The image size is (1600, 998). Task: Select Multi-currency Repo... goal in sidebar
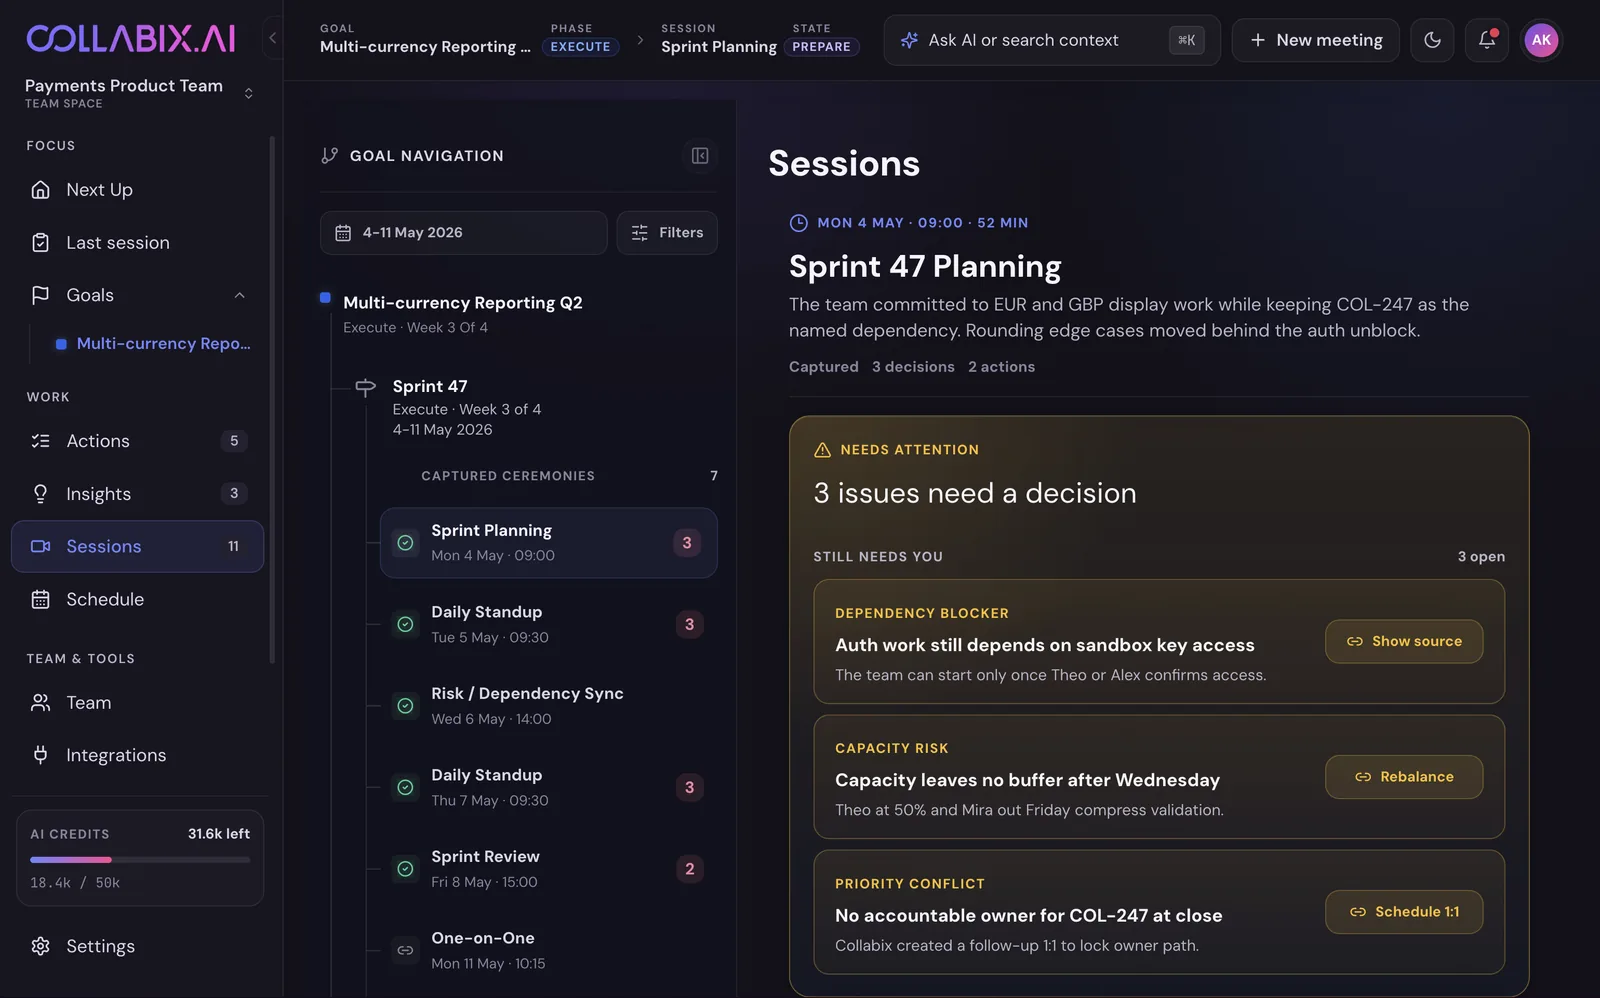(153, 343)
